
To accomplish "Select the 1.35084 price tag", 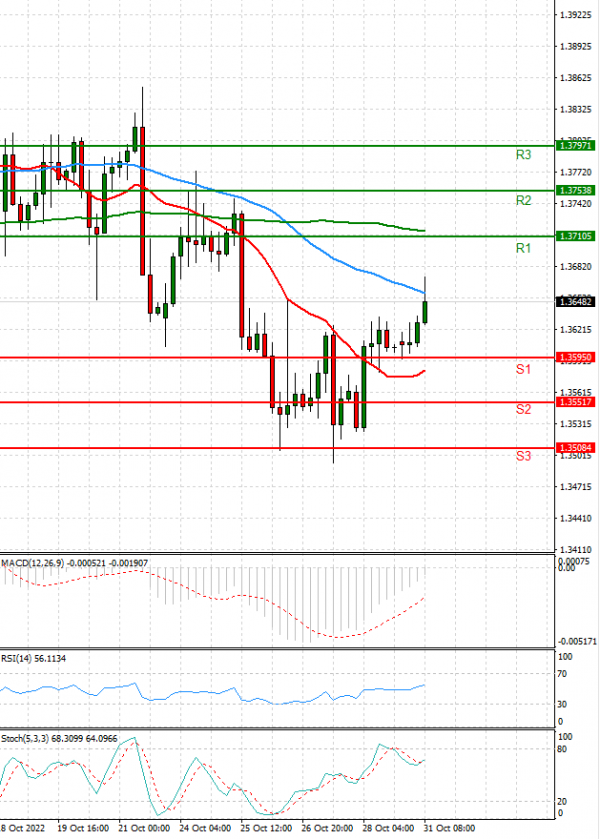I will 575,448.
